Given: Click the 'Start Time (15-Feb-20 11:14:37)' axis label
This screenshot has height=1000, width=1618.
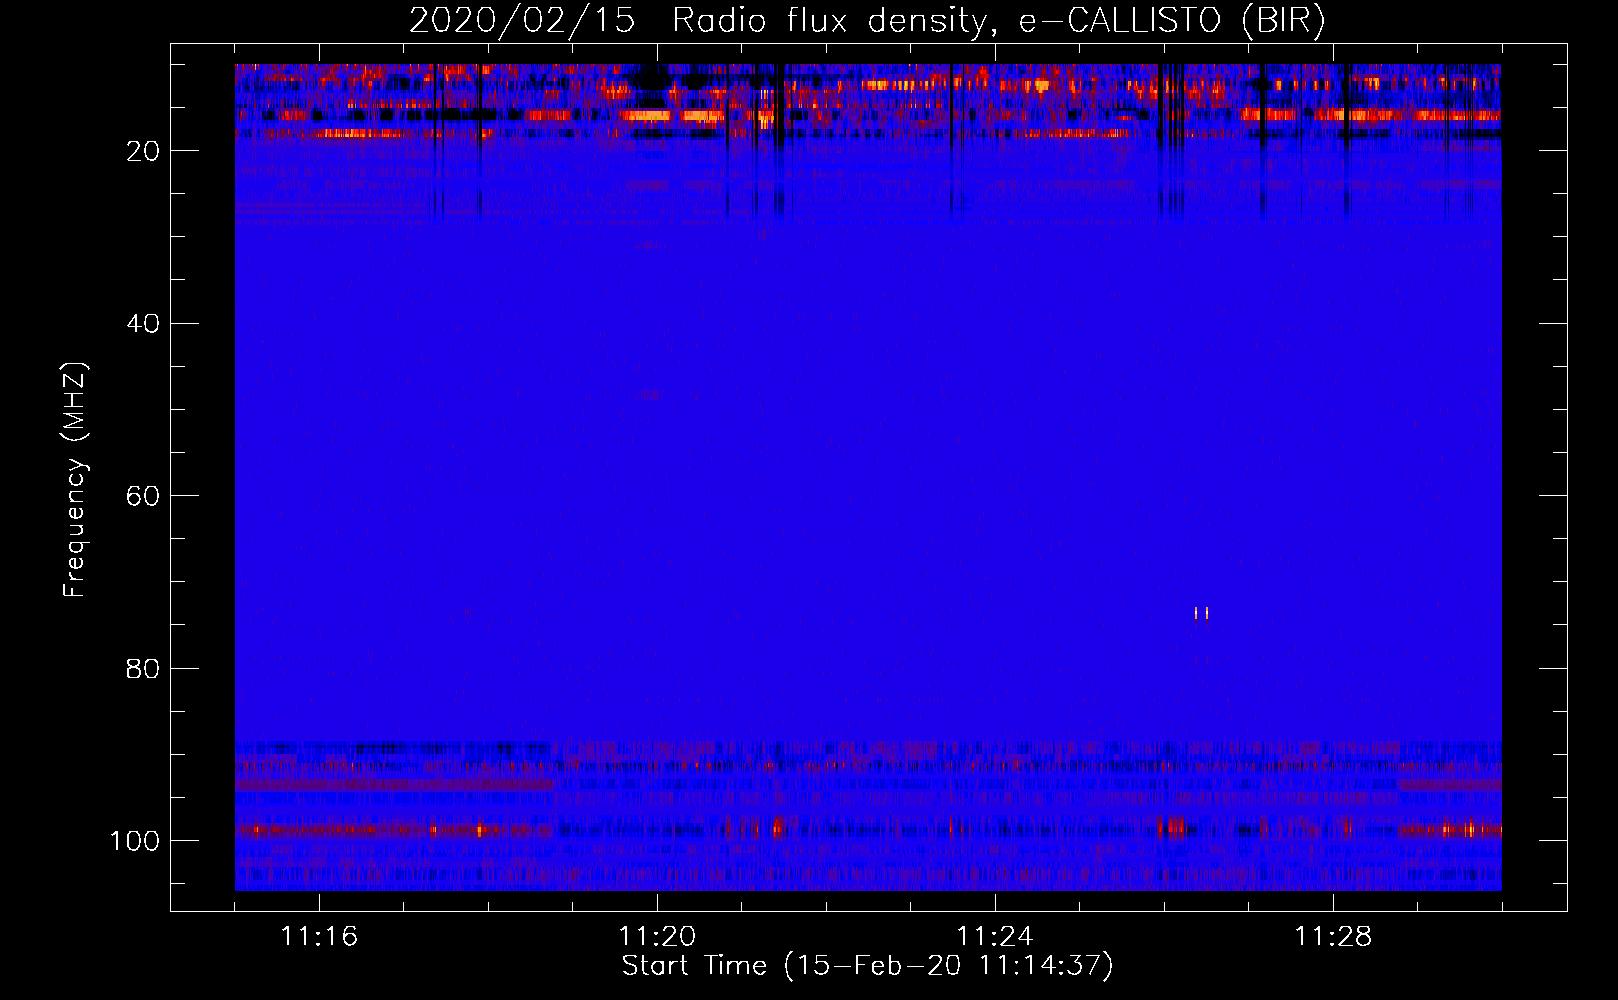Looking at the screenshot, I should 867,966.
